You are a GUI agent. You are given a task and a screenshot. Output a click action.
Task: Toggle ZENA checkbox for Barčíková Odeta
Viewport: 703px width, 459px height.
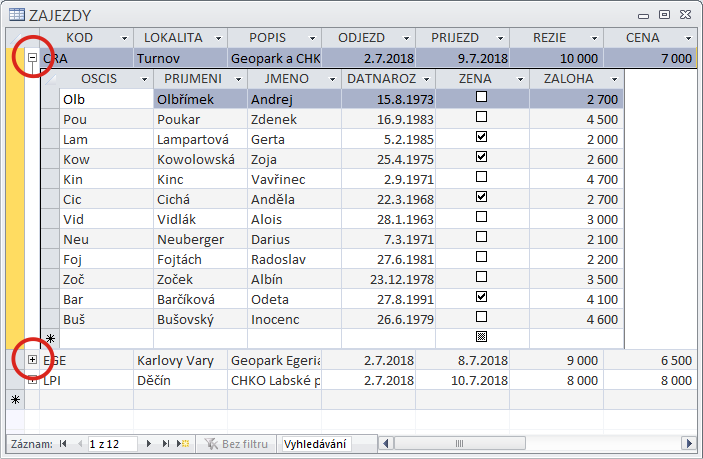pyautogui.click(x=482, y=297)
